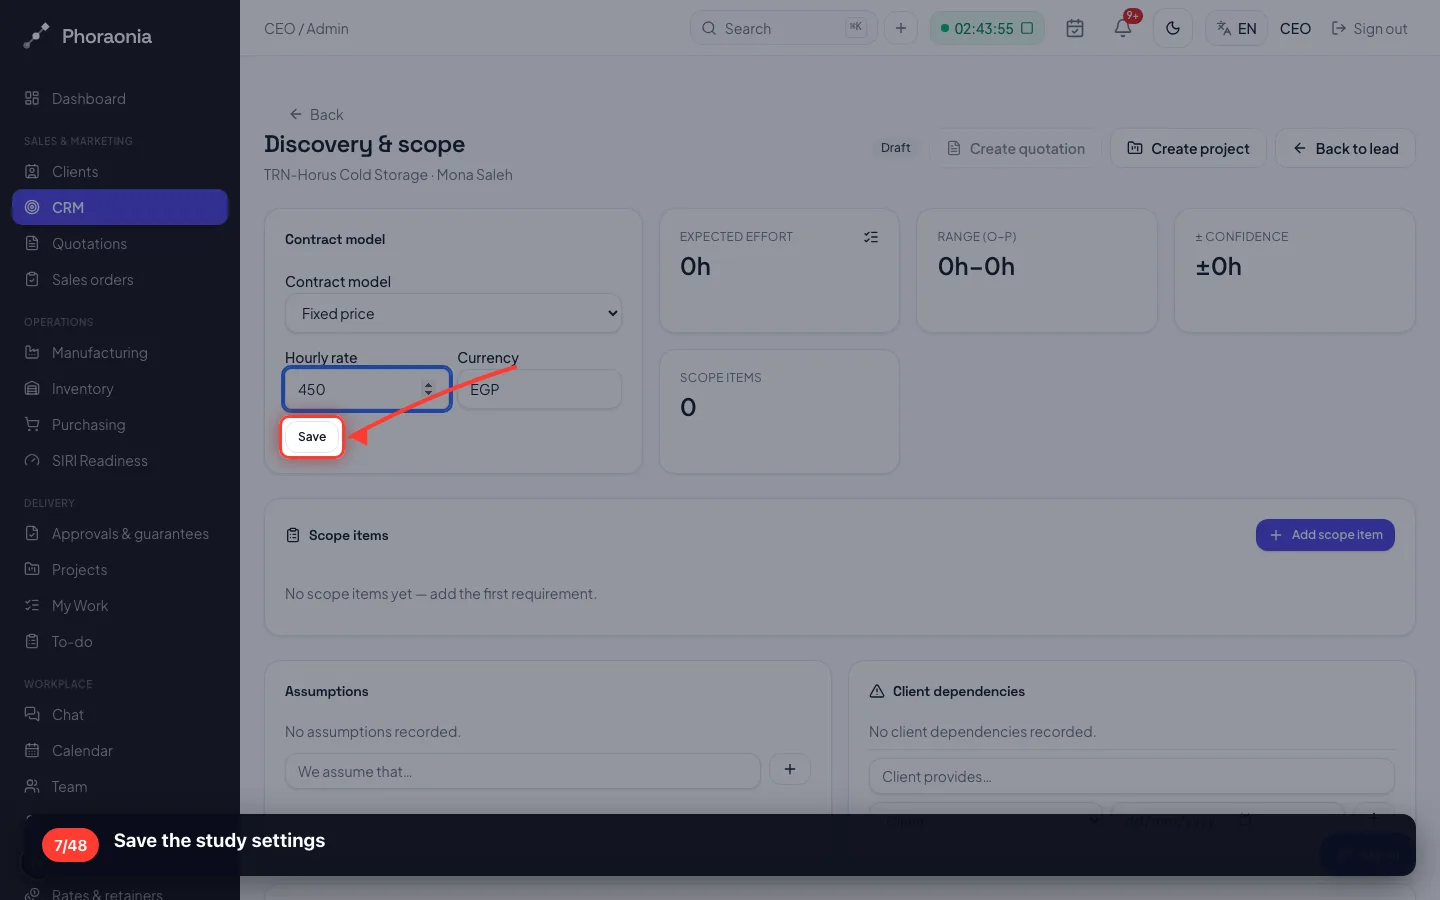Click the CEO user label
This screenshot has width=1440, height=900.
(1295, 29)
